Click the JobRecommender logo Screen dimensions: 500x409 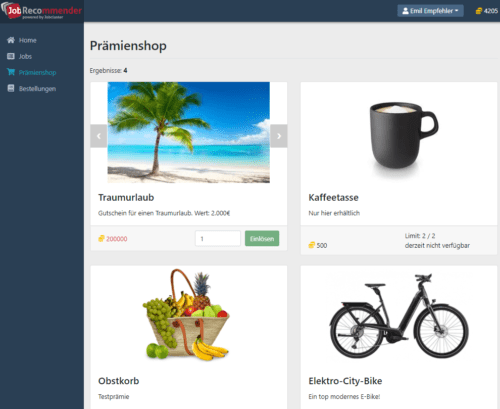click(41, 11)
